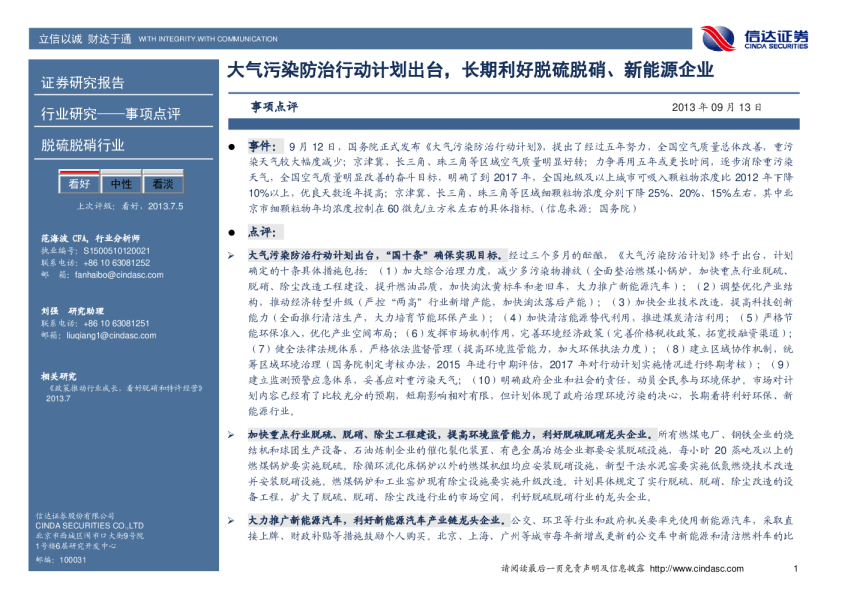The height and width of the screenshot is (595, 842).
Task: Select the 看好 rating box
Action: (79, 184)
